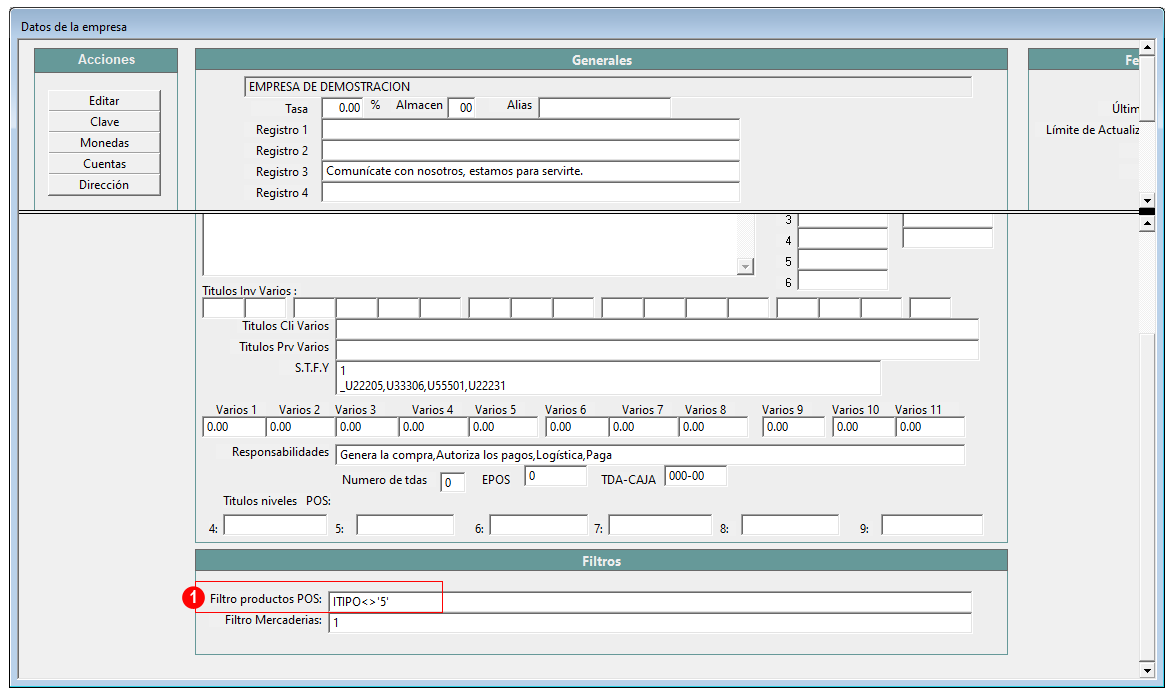1176x698 pixels.
Task: Open the Cuentas action
Action: pyautogui.click(x=104, y=163)
